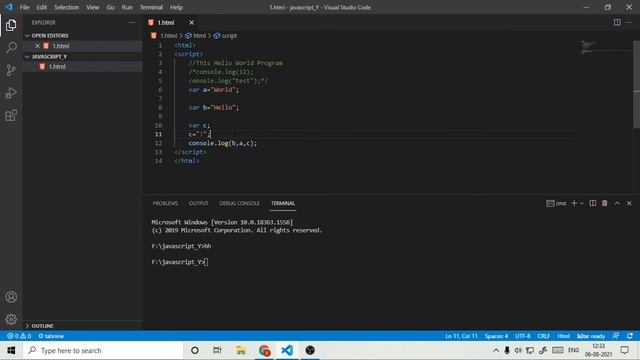Open Chrome from the taskbar
The height and width of the screenshot is (360, 640).
coord(264,351)
